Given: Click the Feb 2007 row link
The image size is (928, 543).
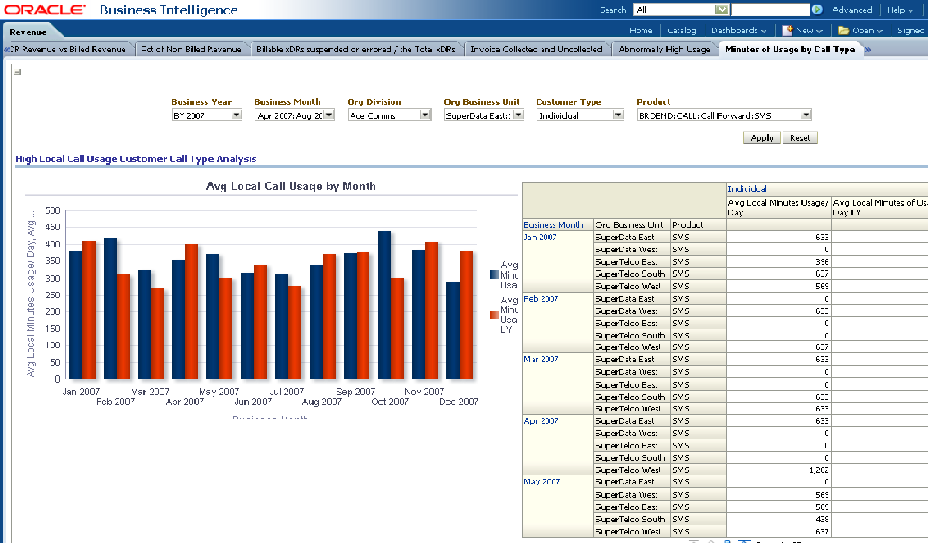Looking at the screenshot, I should coord(541,299).
